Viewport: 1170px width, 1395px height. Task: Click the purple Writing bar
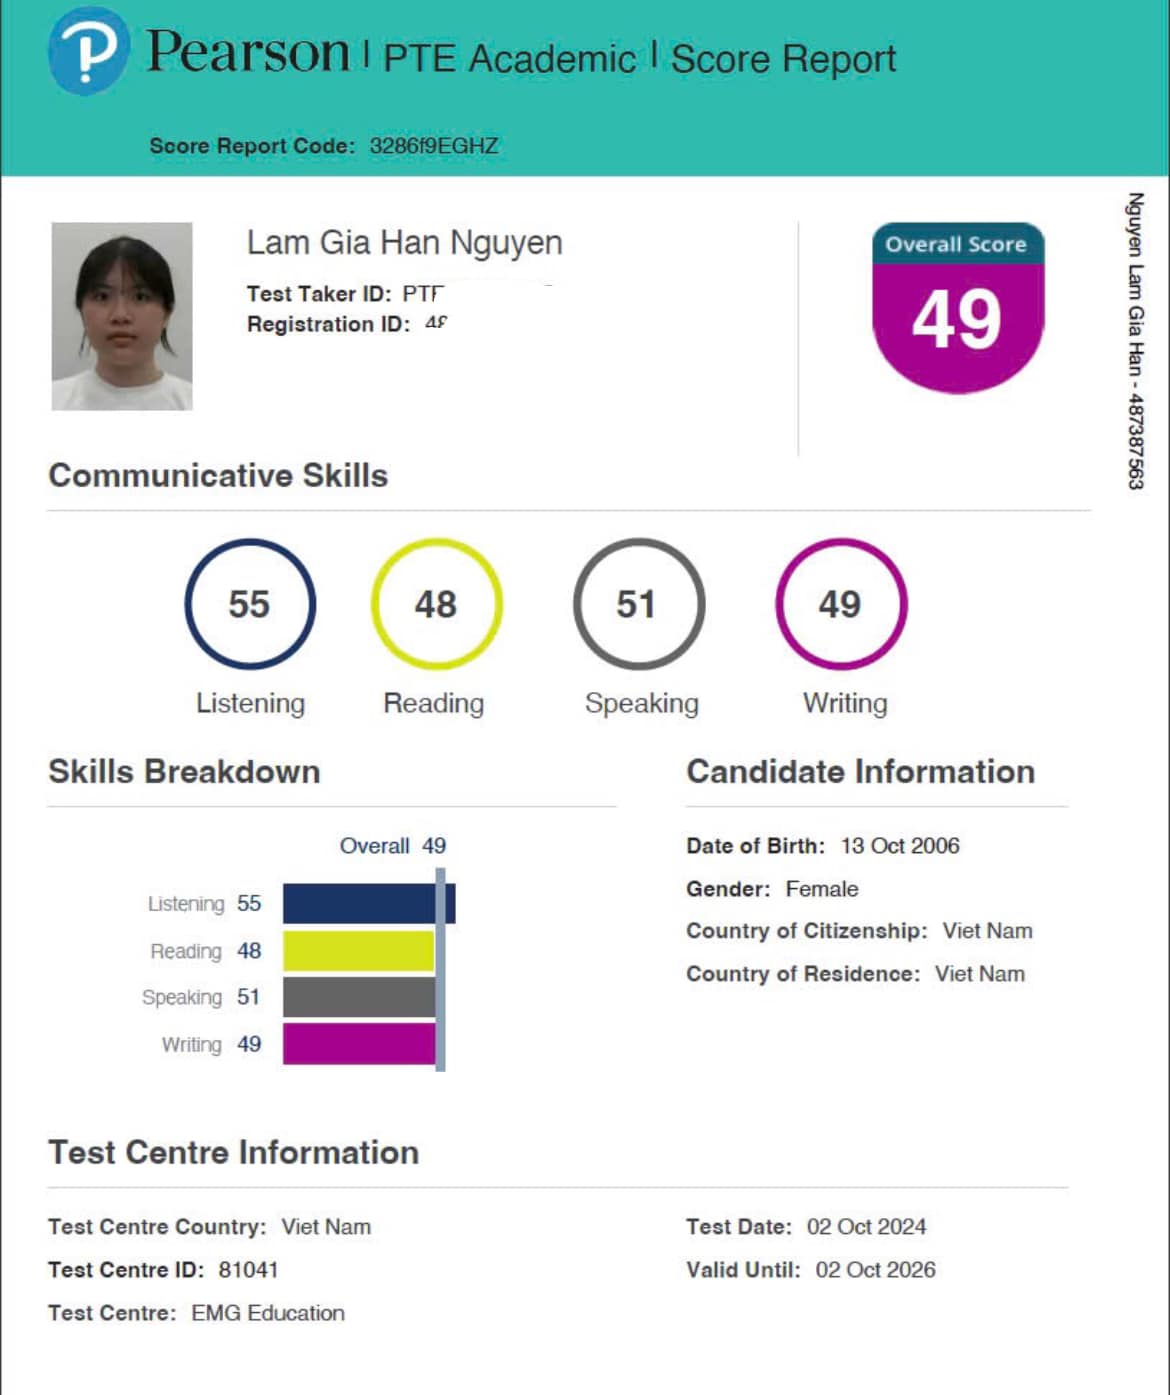coord(359,1044)
